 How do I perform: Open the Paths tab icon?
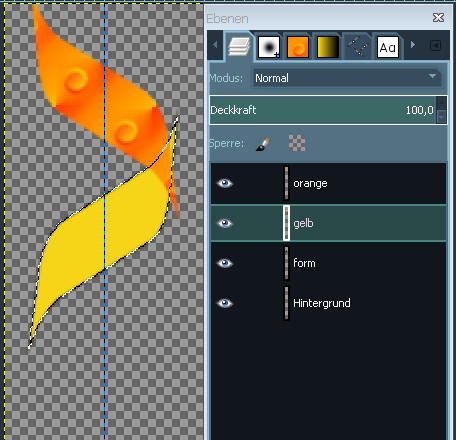[357, 47]
